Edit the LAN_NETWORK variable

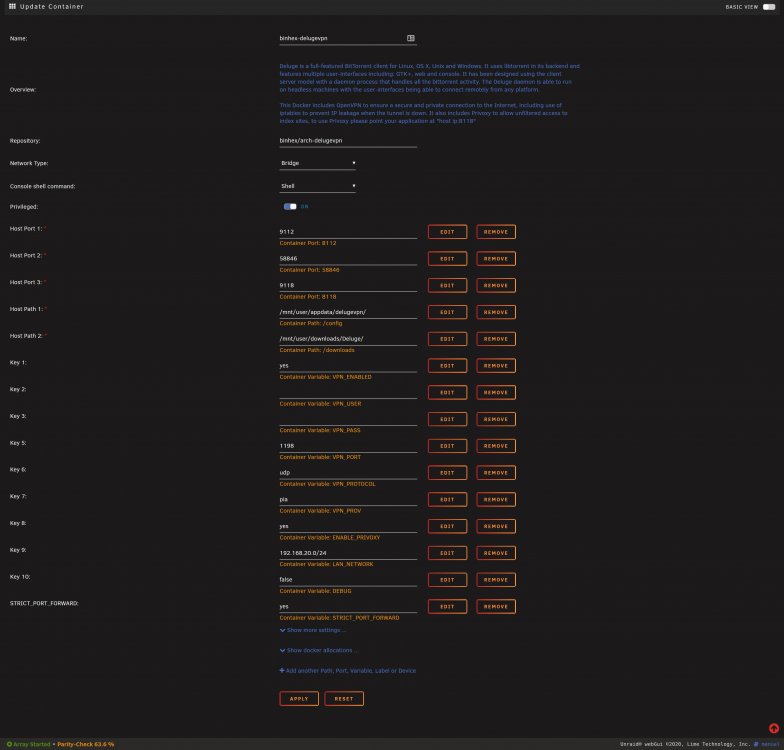pyautogui.click(x=448, y=553)
